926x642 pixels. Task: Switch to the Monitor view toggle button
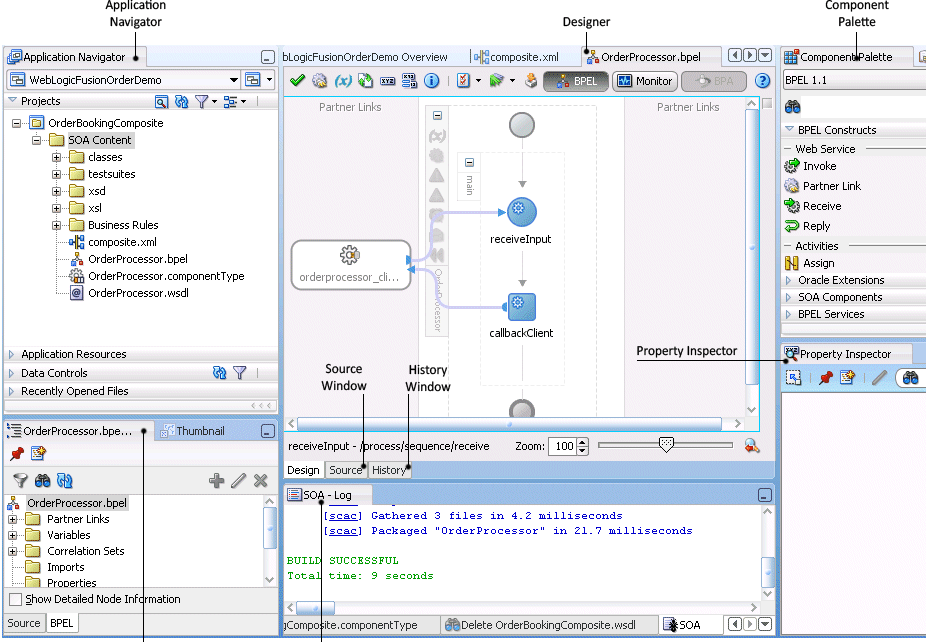pyautogui.click(x=645, y=82)
